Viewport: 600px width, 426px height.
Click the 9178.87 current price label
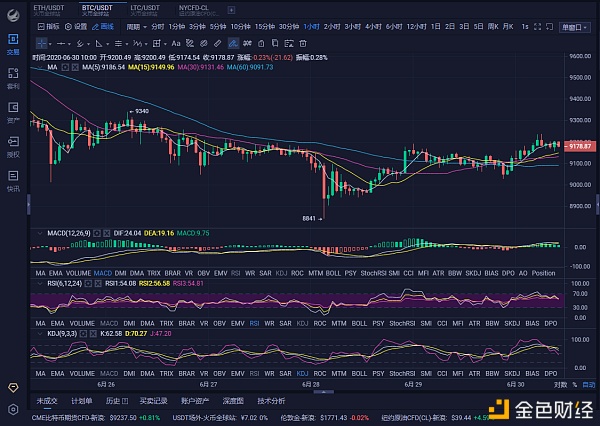click(x=581, y=146)
